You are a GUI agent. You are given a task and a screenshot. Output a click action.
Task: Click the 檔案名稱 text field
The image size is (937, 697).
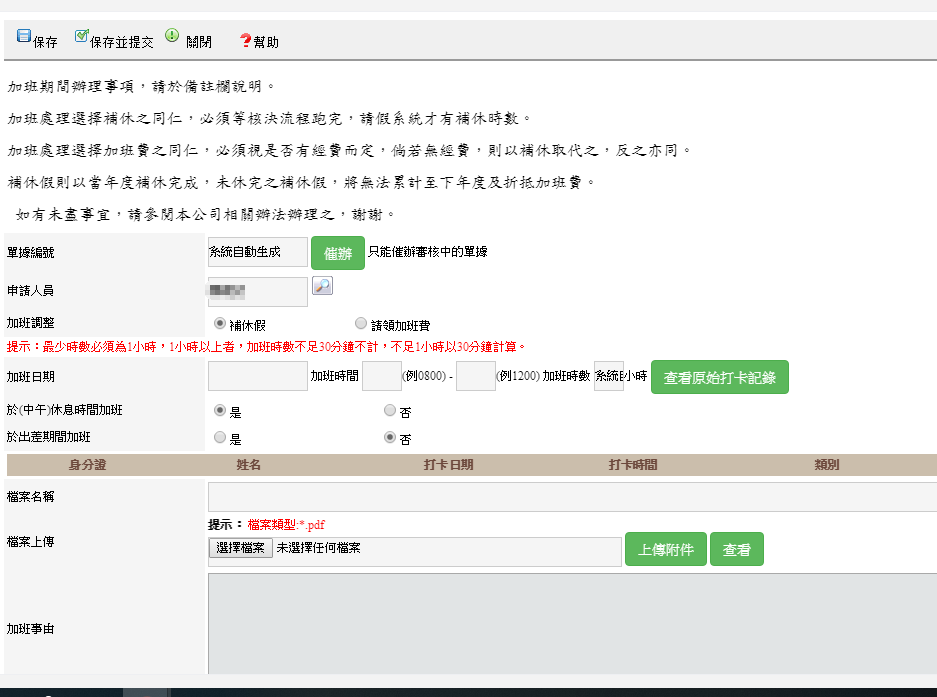click(x=570, y=497)
